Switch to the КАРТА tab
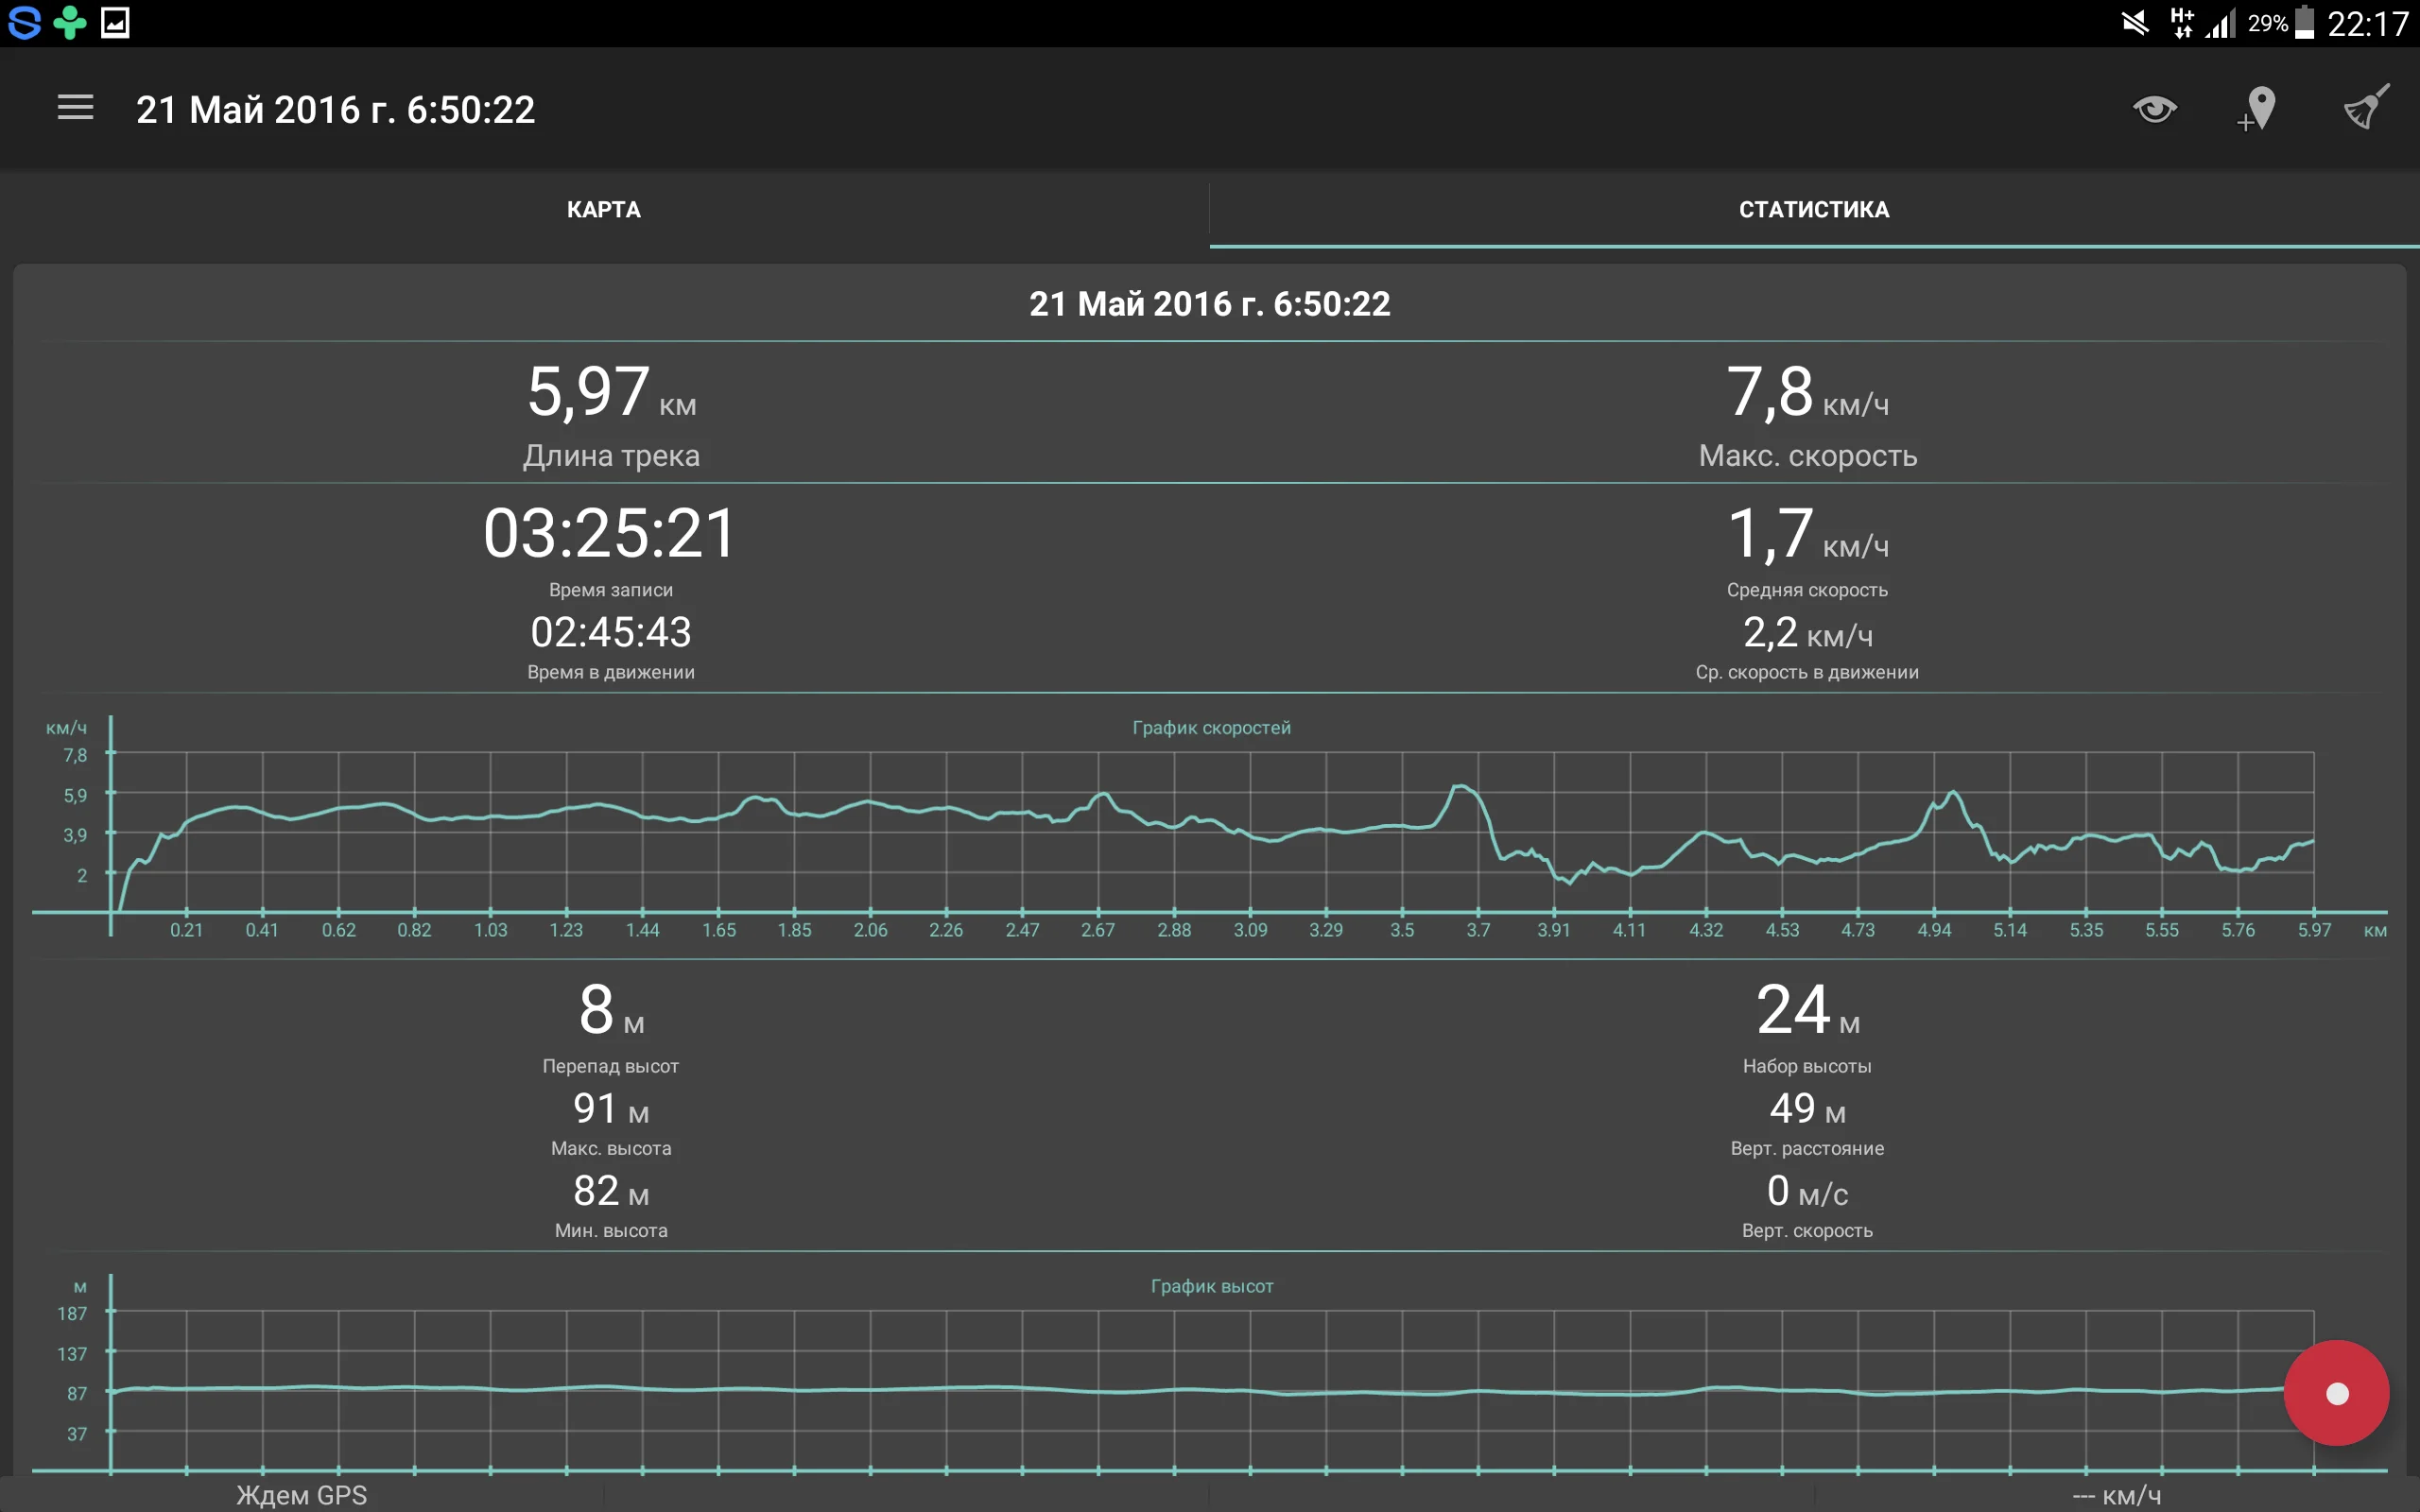Screen dimensions: 2420x1512 click(x=604, y=210)
